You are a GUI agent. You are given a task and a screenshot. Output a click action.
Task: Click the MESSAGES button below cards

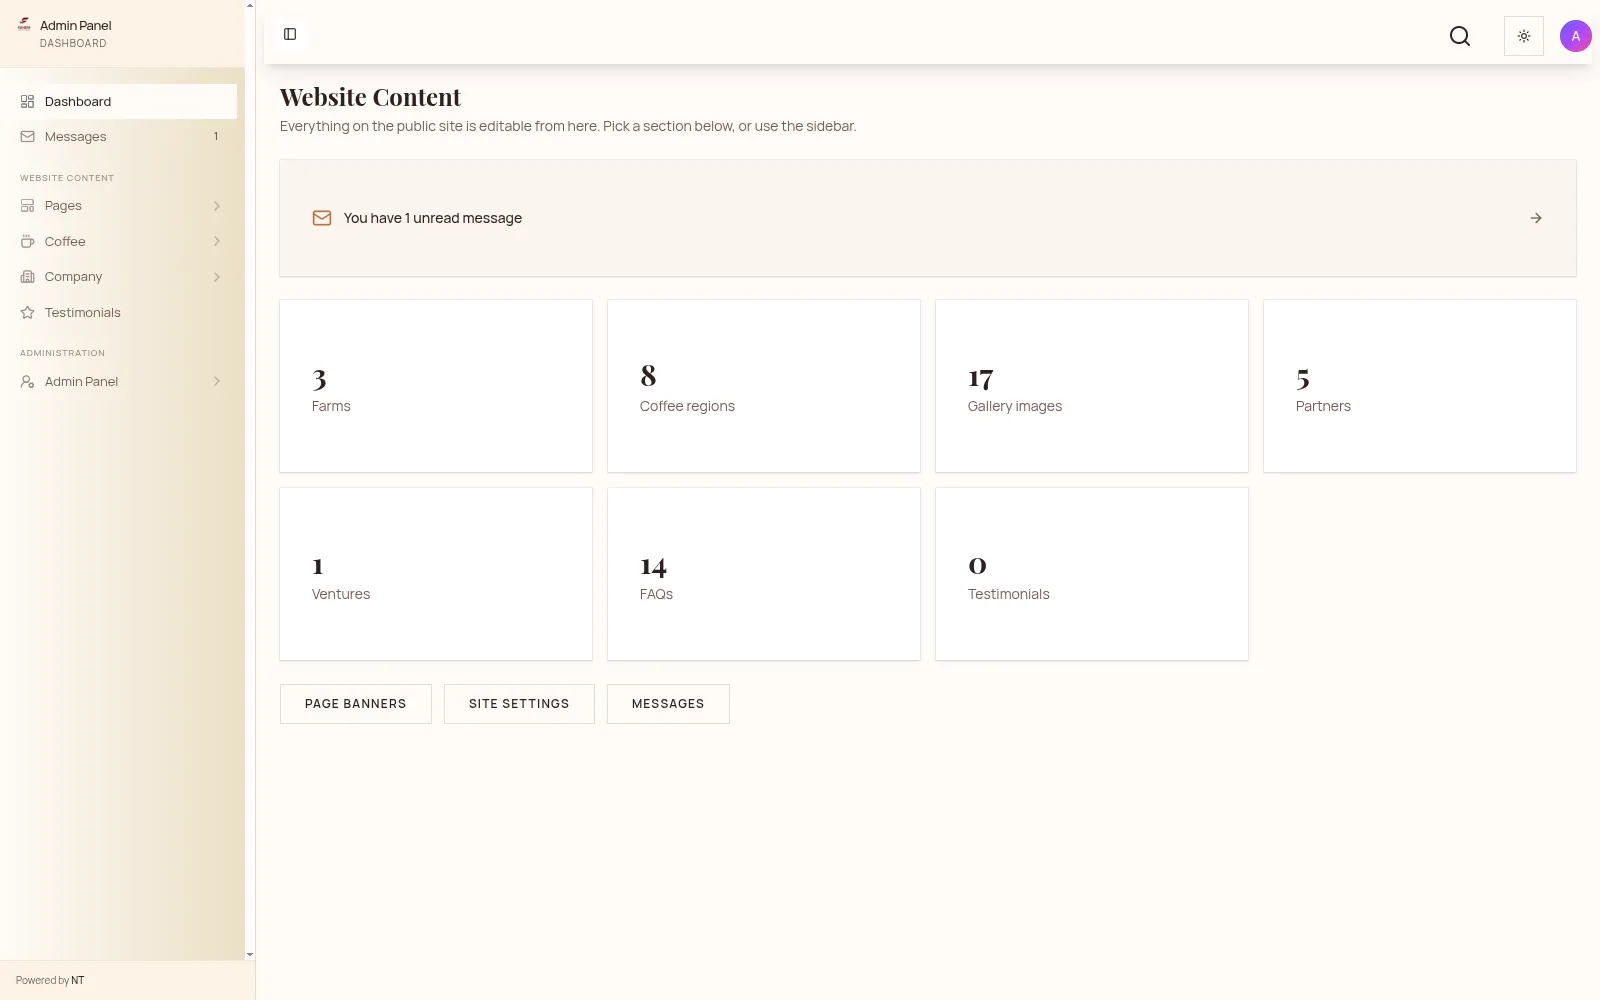[668, 704]
